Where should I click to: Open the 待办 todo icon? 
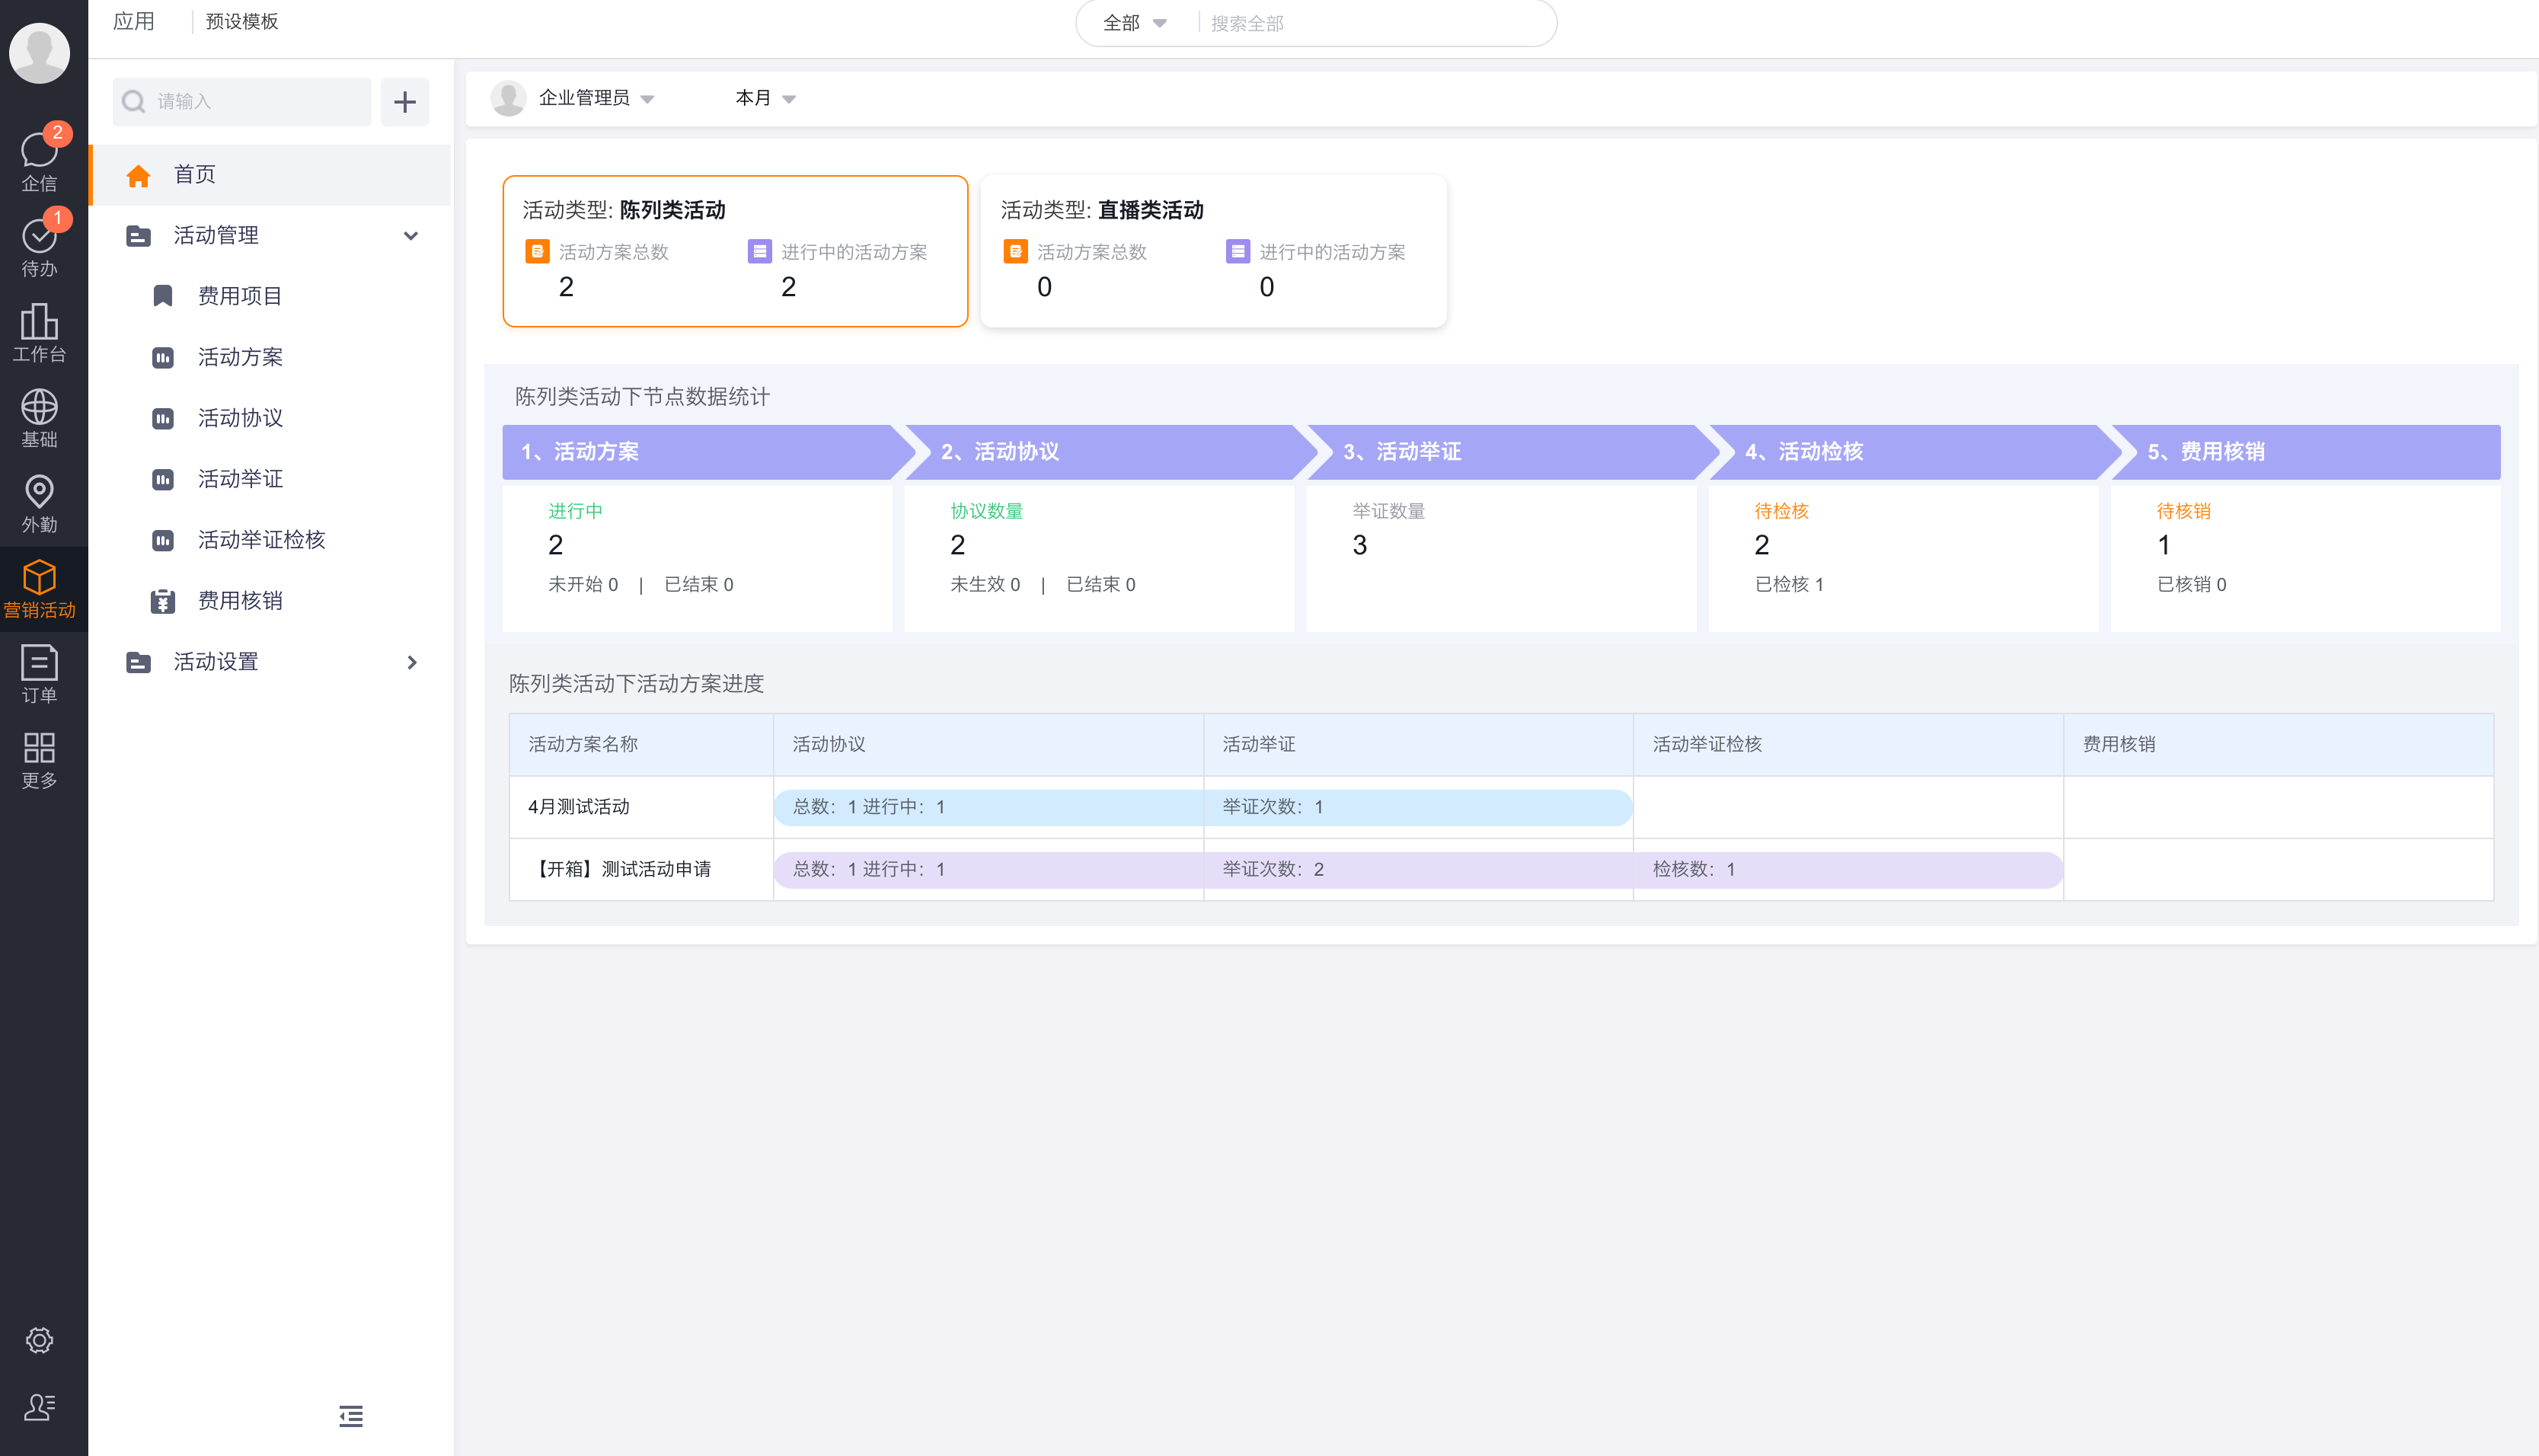(x=39, y=245)
